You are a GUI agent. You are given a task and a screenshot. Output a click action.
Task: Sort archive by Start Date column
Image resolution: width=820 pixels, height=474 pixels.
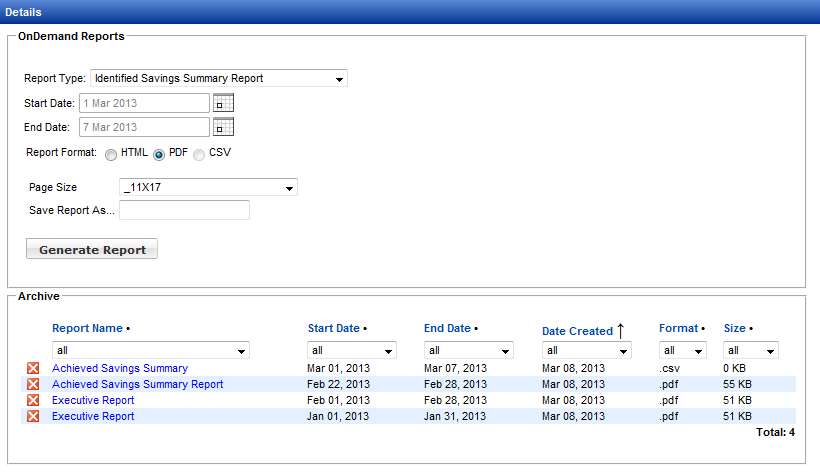(x=333, y=328)
